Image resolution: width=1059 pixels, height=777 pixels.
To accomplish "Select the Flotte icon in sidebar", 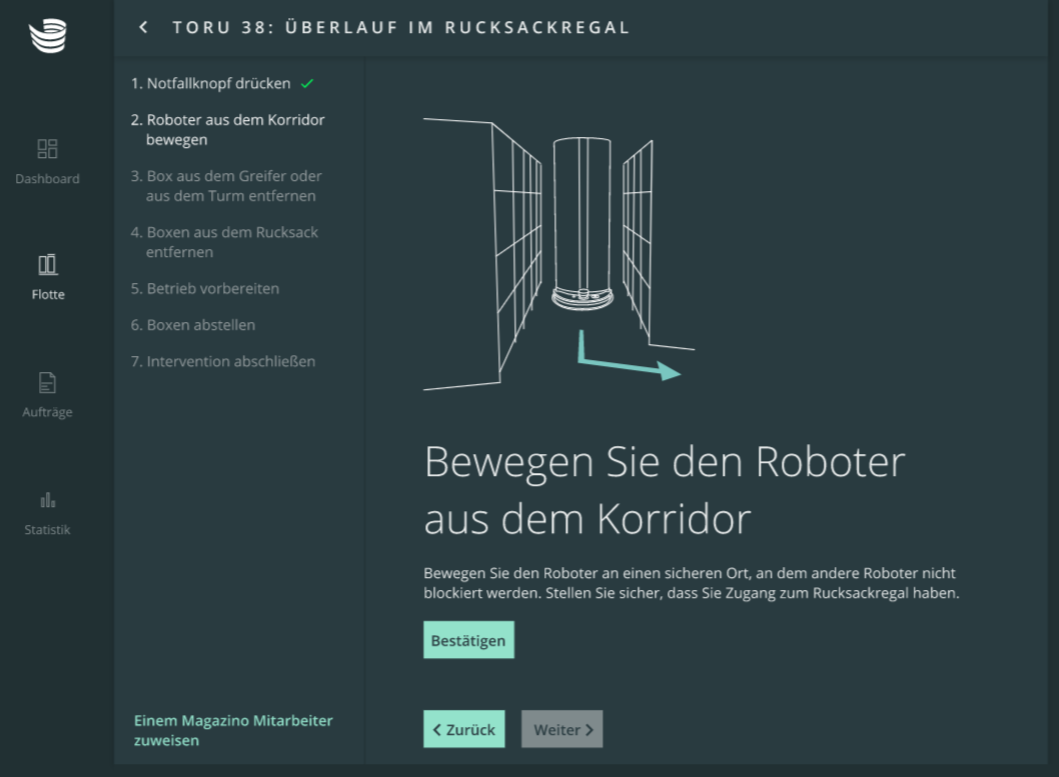I will [x=47, y=265].
